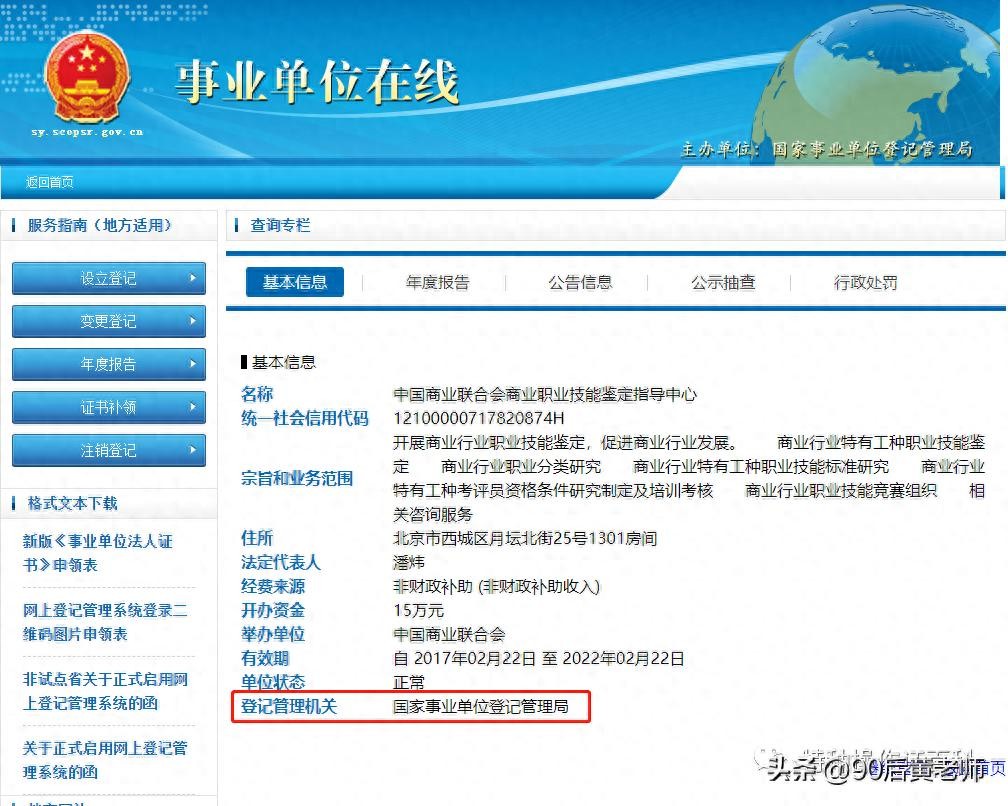
Task: Open the 年度报告 sidebar button
Action: 108,365
